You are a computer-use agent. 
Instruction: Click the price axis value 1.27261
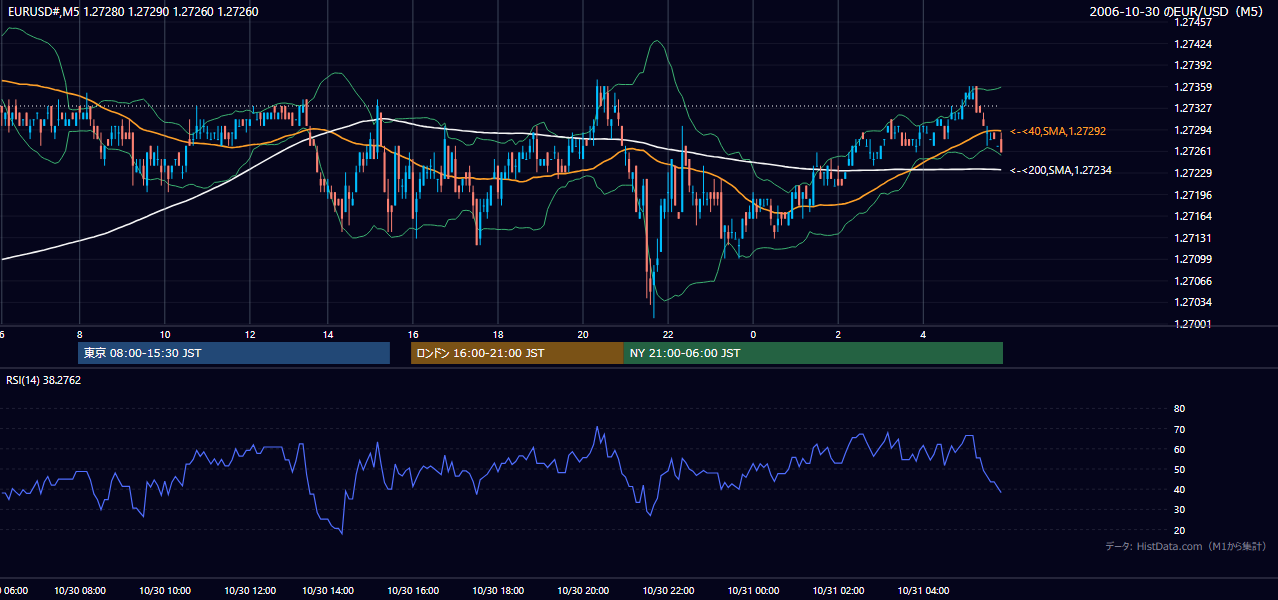point(1192,151)
